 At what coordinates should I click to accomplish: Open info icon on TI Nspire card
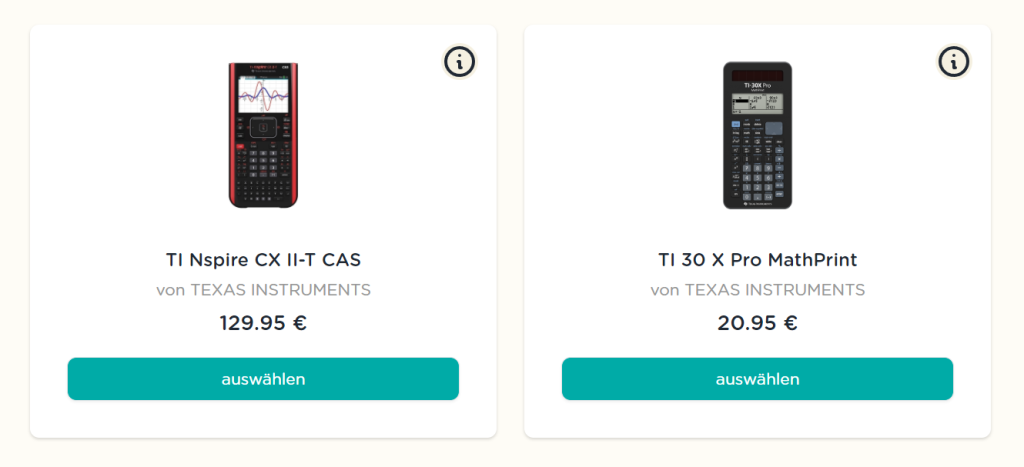click(x=459, y=62)
